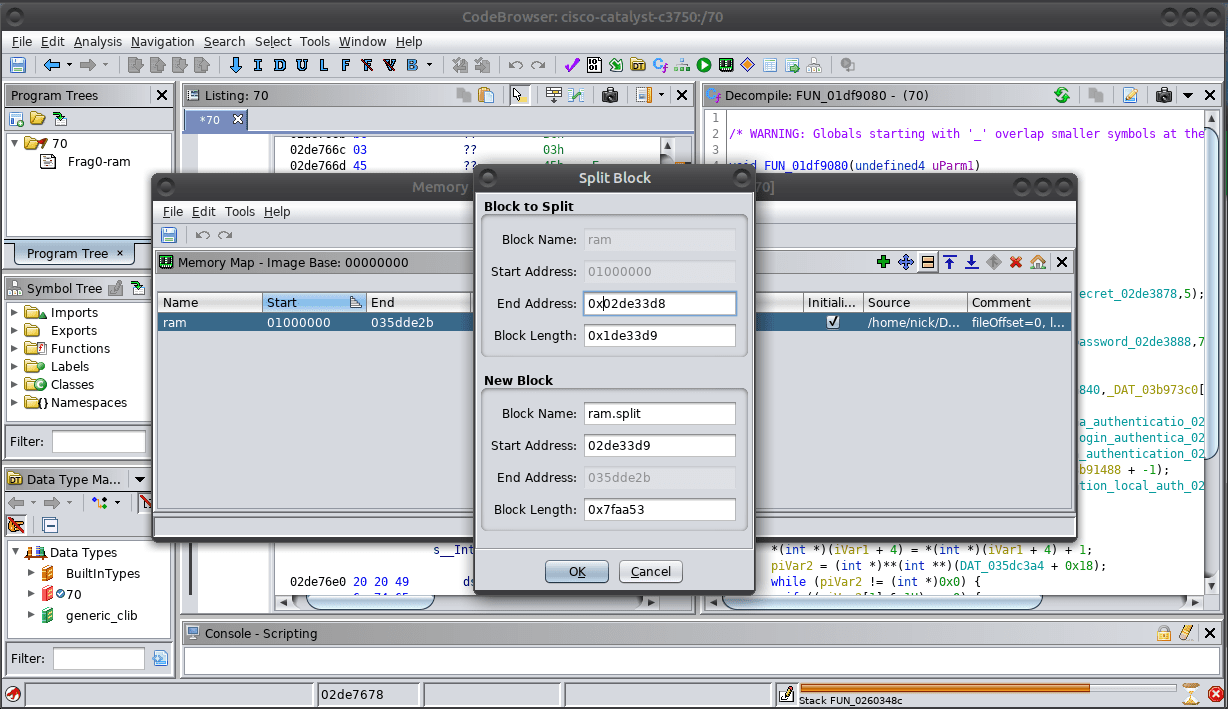
Task: Go to next label with the L icon
Action: pos(323,65)
